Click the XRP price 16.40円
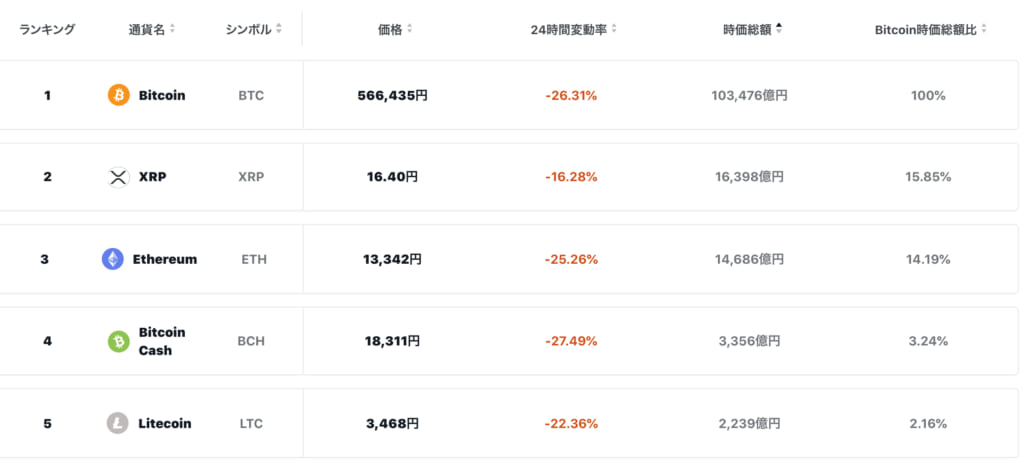Screen dimensions: 1024x460 (x=392, y=177)
